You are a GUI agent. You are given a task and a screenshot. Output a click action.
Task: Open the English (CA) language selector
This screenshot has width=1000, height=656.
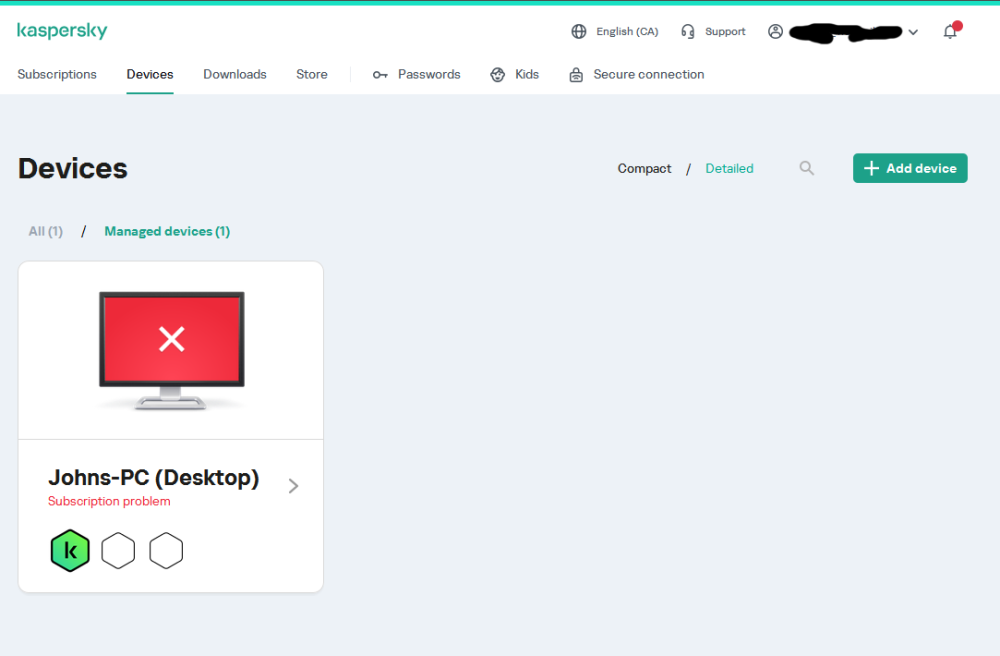pyautogui.click(x=627, y=31)
